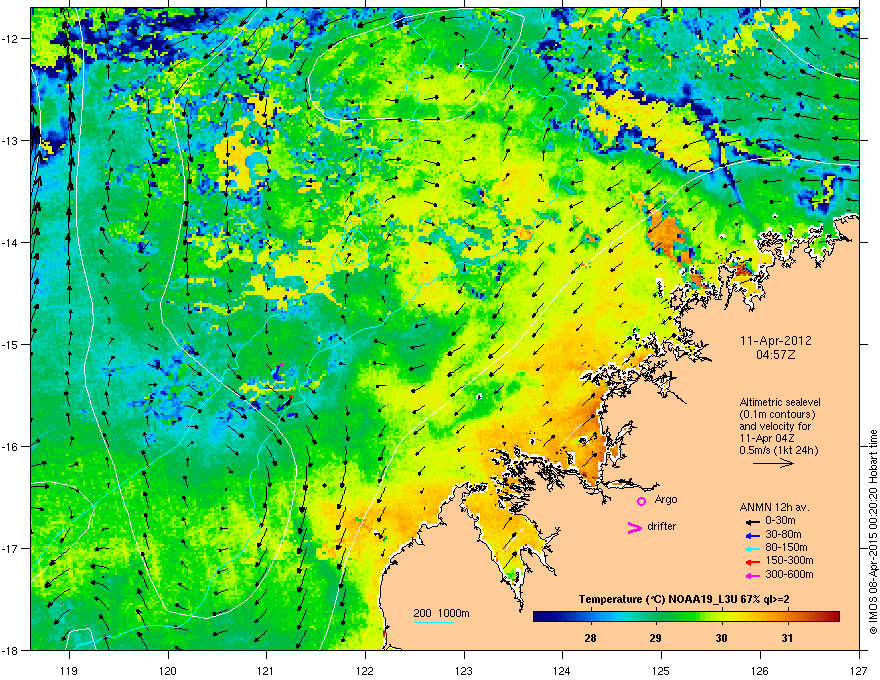Image resolution: width=880 pixels, height=680 pixels.
Task: Click the '300-600m' depth label
Action: pos(789,575)
